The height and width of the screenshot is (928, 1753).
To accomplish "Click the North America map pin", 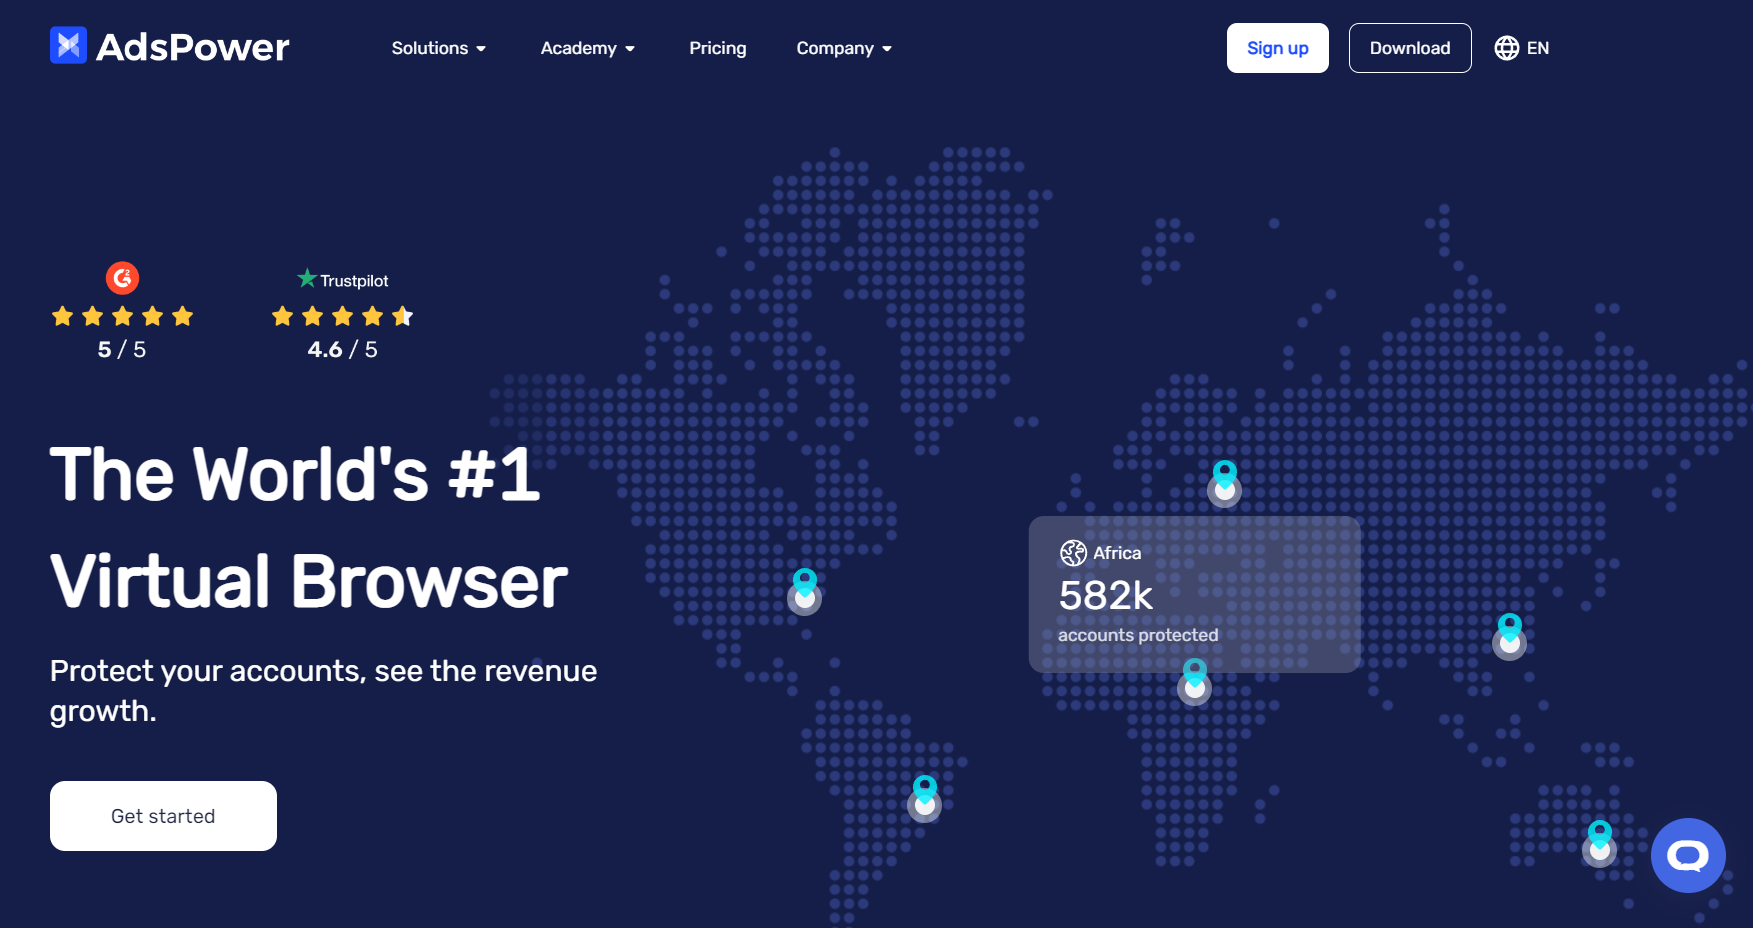I will [805, 591].
